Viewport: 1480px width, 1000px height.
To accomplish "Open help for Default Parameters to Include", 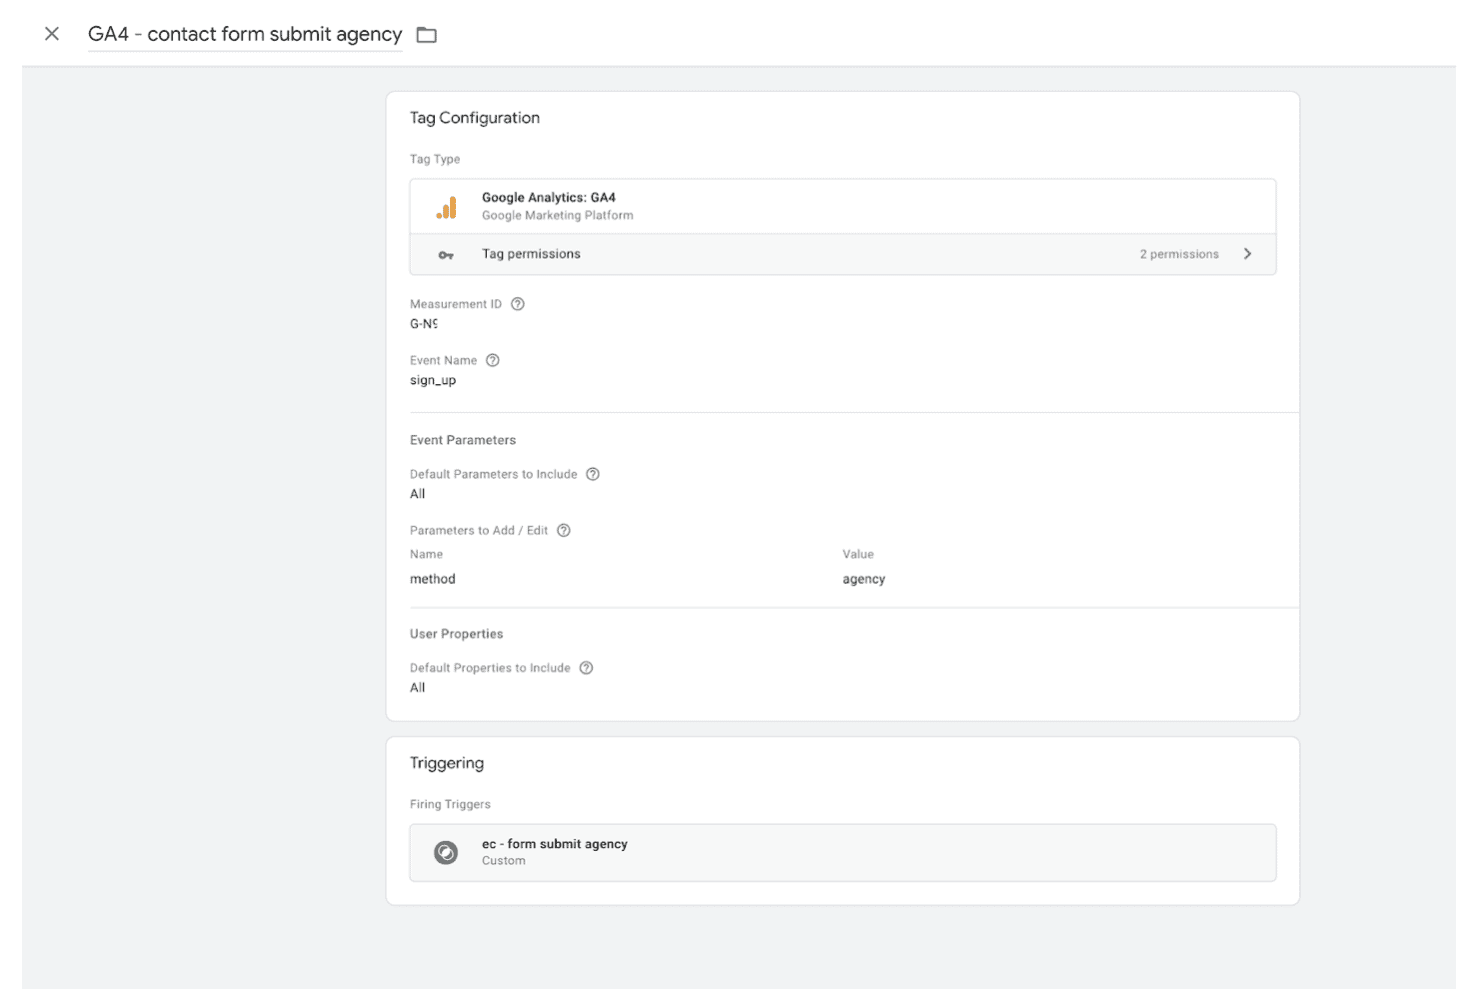I will [x=593, y=474].
